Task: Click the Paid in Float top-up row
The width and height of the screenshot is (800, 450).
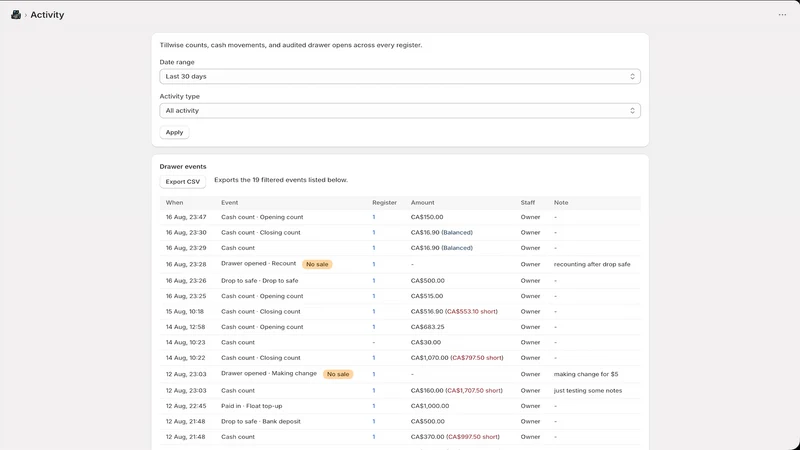Action: click(400, 406)
